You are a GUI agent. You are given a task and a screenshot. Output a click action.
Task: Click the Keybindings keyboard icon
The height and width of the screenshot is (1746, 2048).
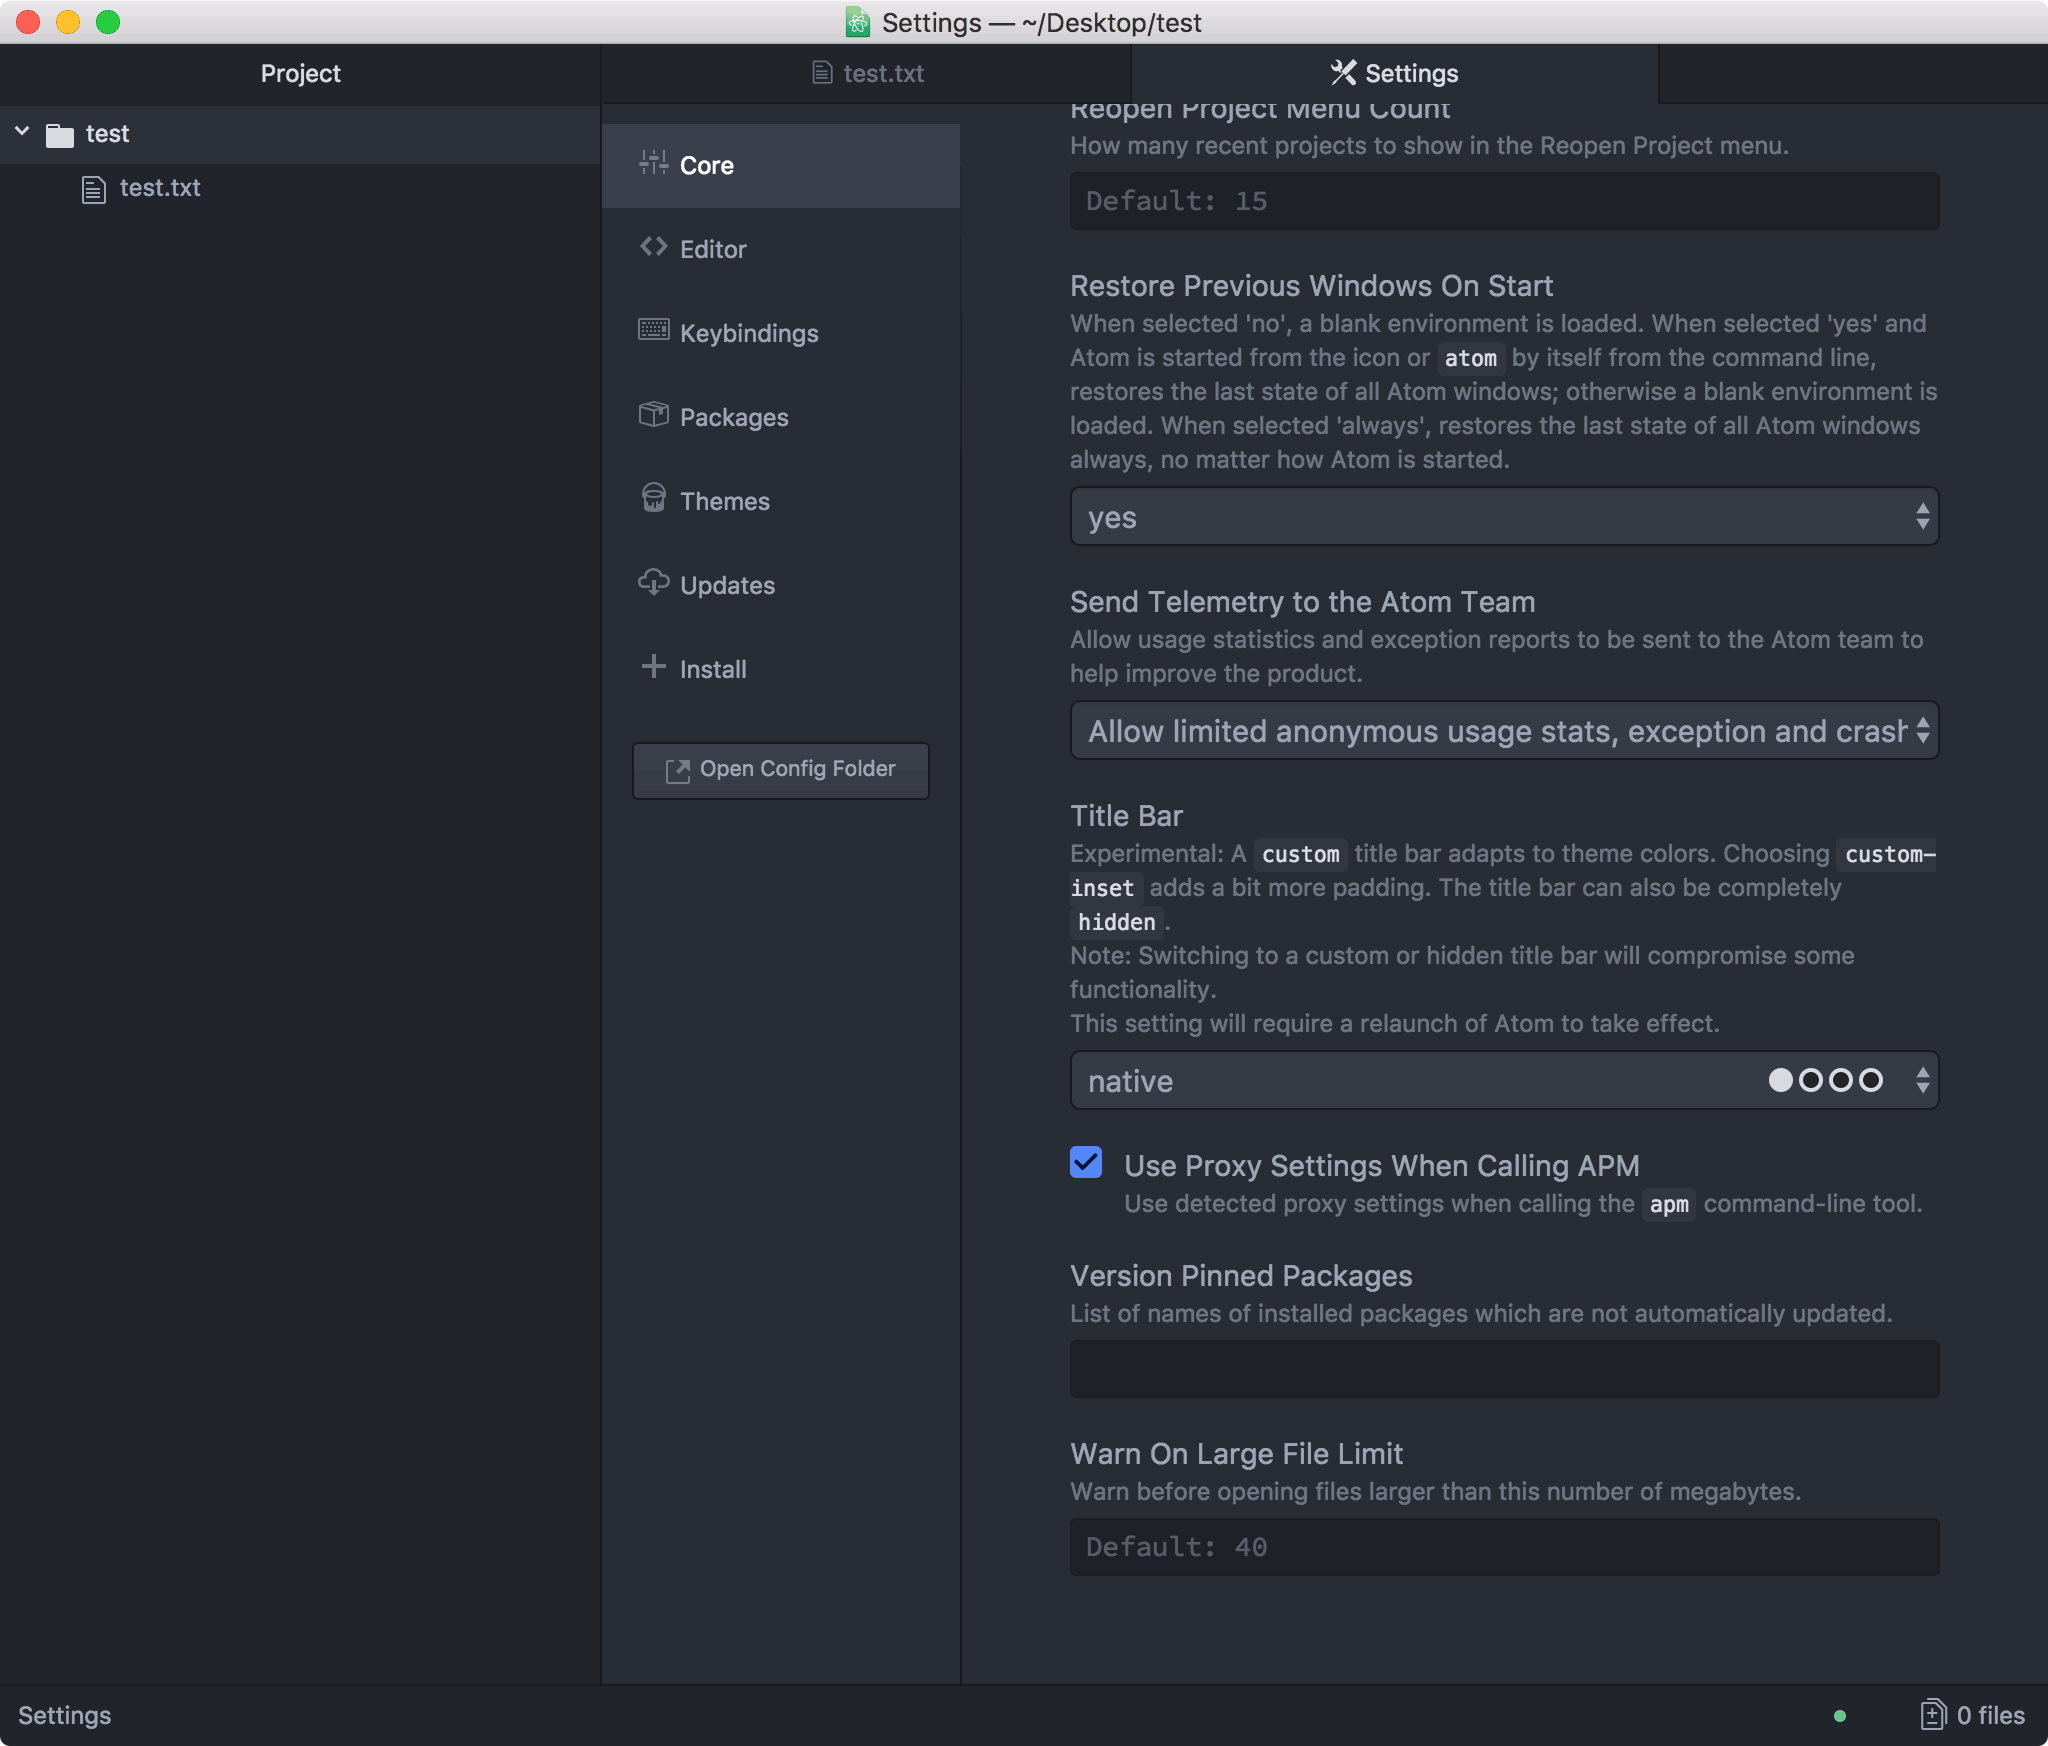tap(655, 331)
